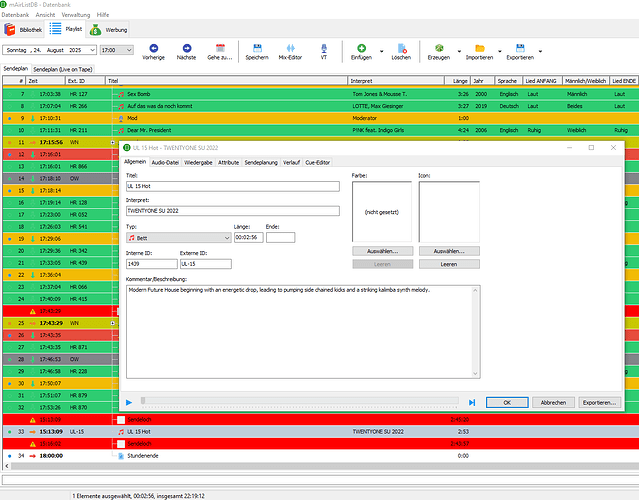This screenshot has height=500, width=639.
Task: Open the Werbung advertising section
Action: pyautogui.click(x=109, y=30)
